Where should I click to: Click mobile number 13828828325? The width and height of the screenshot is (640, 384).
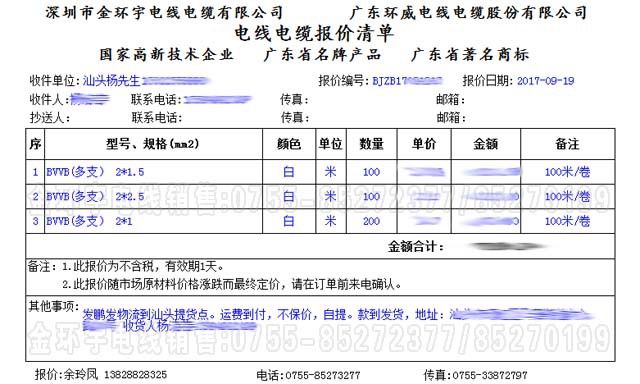[136, 375]
